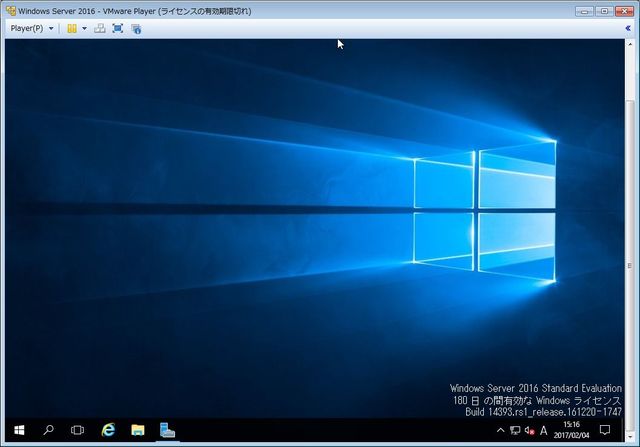Open the Windows Start menu
The image size is (640, 447).
[x=19, y=430]
